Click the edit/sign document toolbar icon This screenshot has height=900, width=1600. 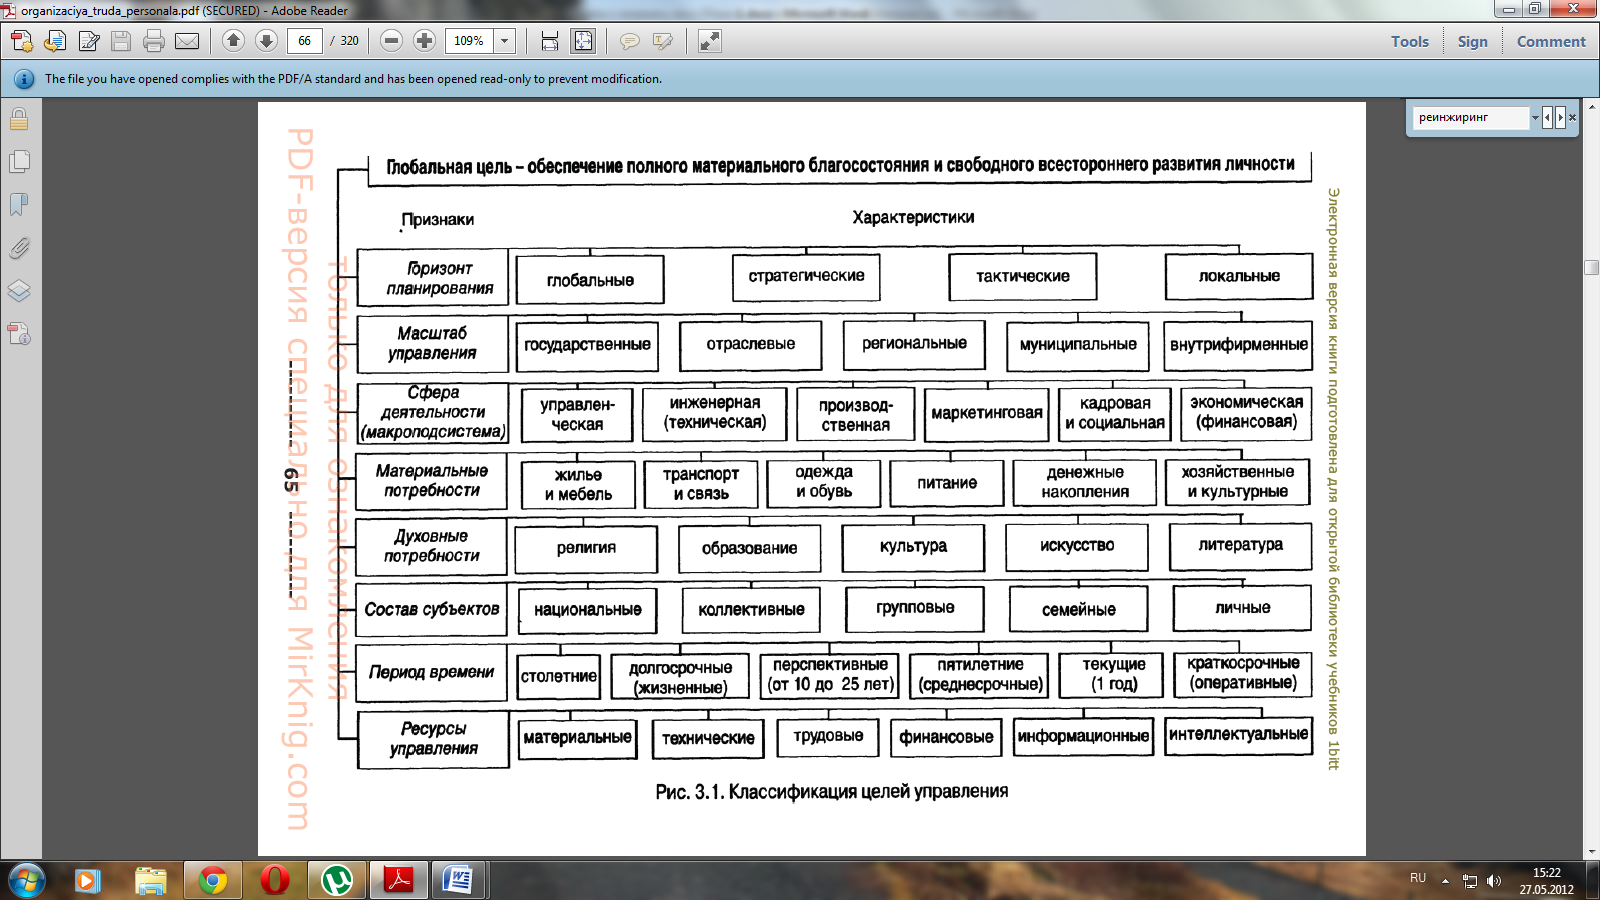89,41
